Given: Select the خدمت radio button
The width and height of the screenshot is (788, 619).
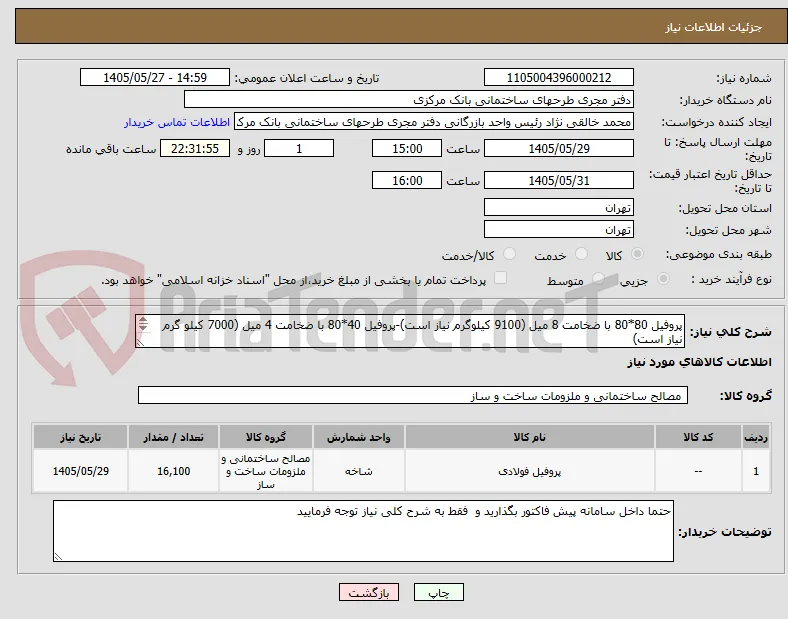Looking at the screenshot, I should click(x=581, y=254).
